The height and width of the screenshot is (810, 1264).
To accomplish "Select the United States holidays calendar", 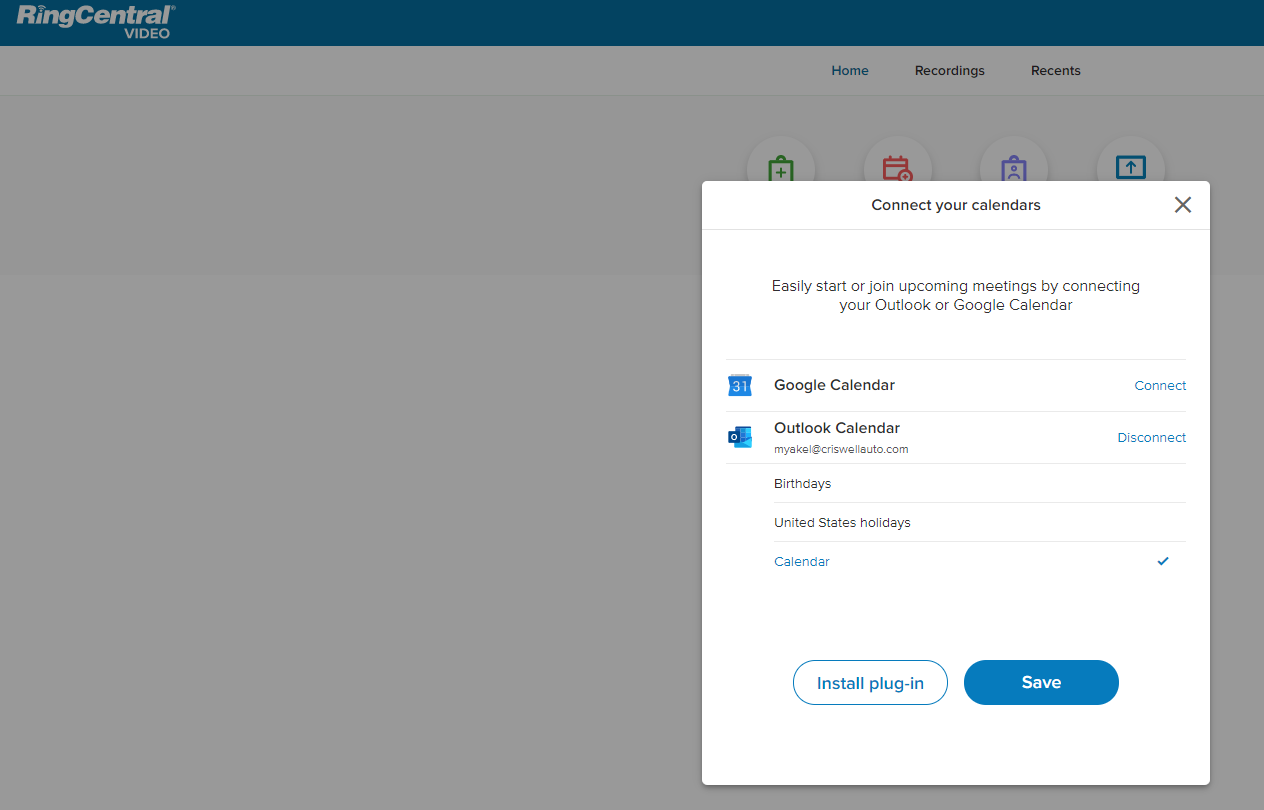I will 980,522.
